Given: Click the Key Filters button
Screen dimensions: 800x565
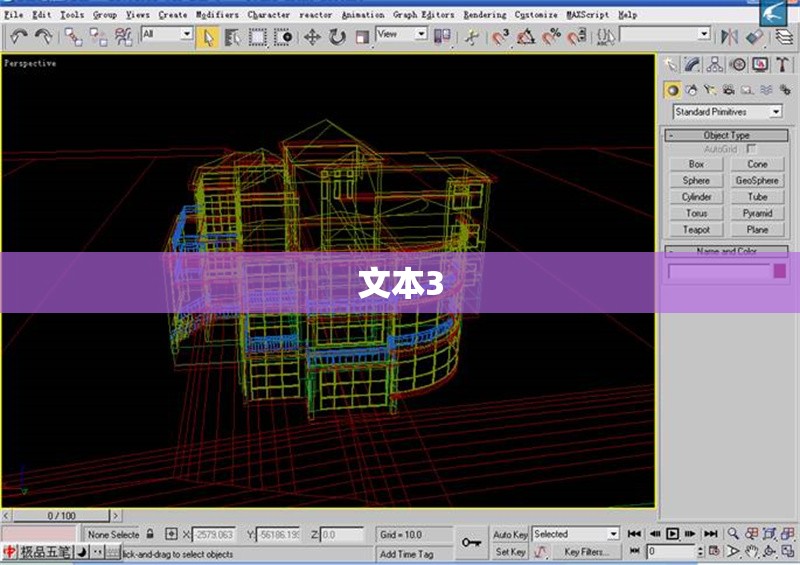Looking at the screenshot, I should click(586, 552).
